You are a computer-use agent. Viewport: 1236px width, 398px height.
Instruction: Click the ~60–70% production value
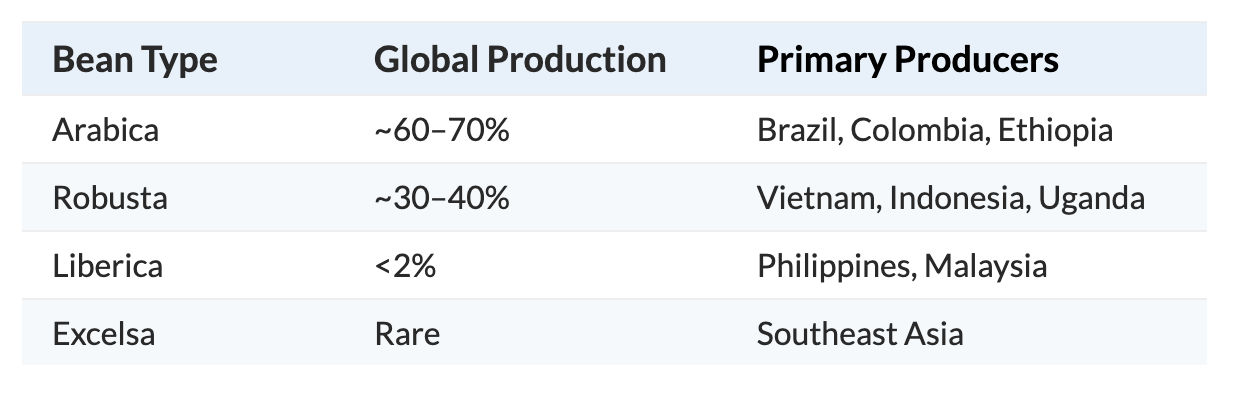click(x=442, y=130)
